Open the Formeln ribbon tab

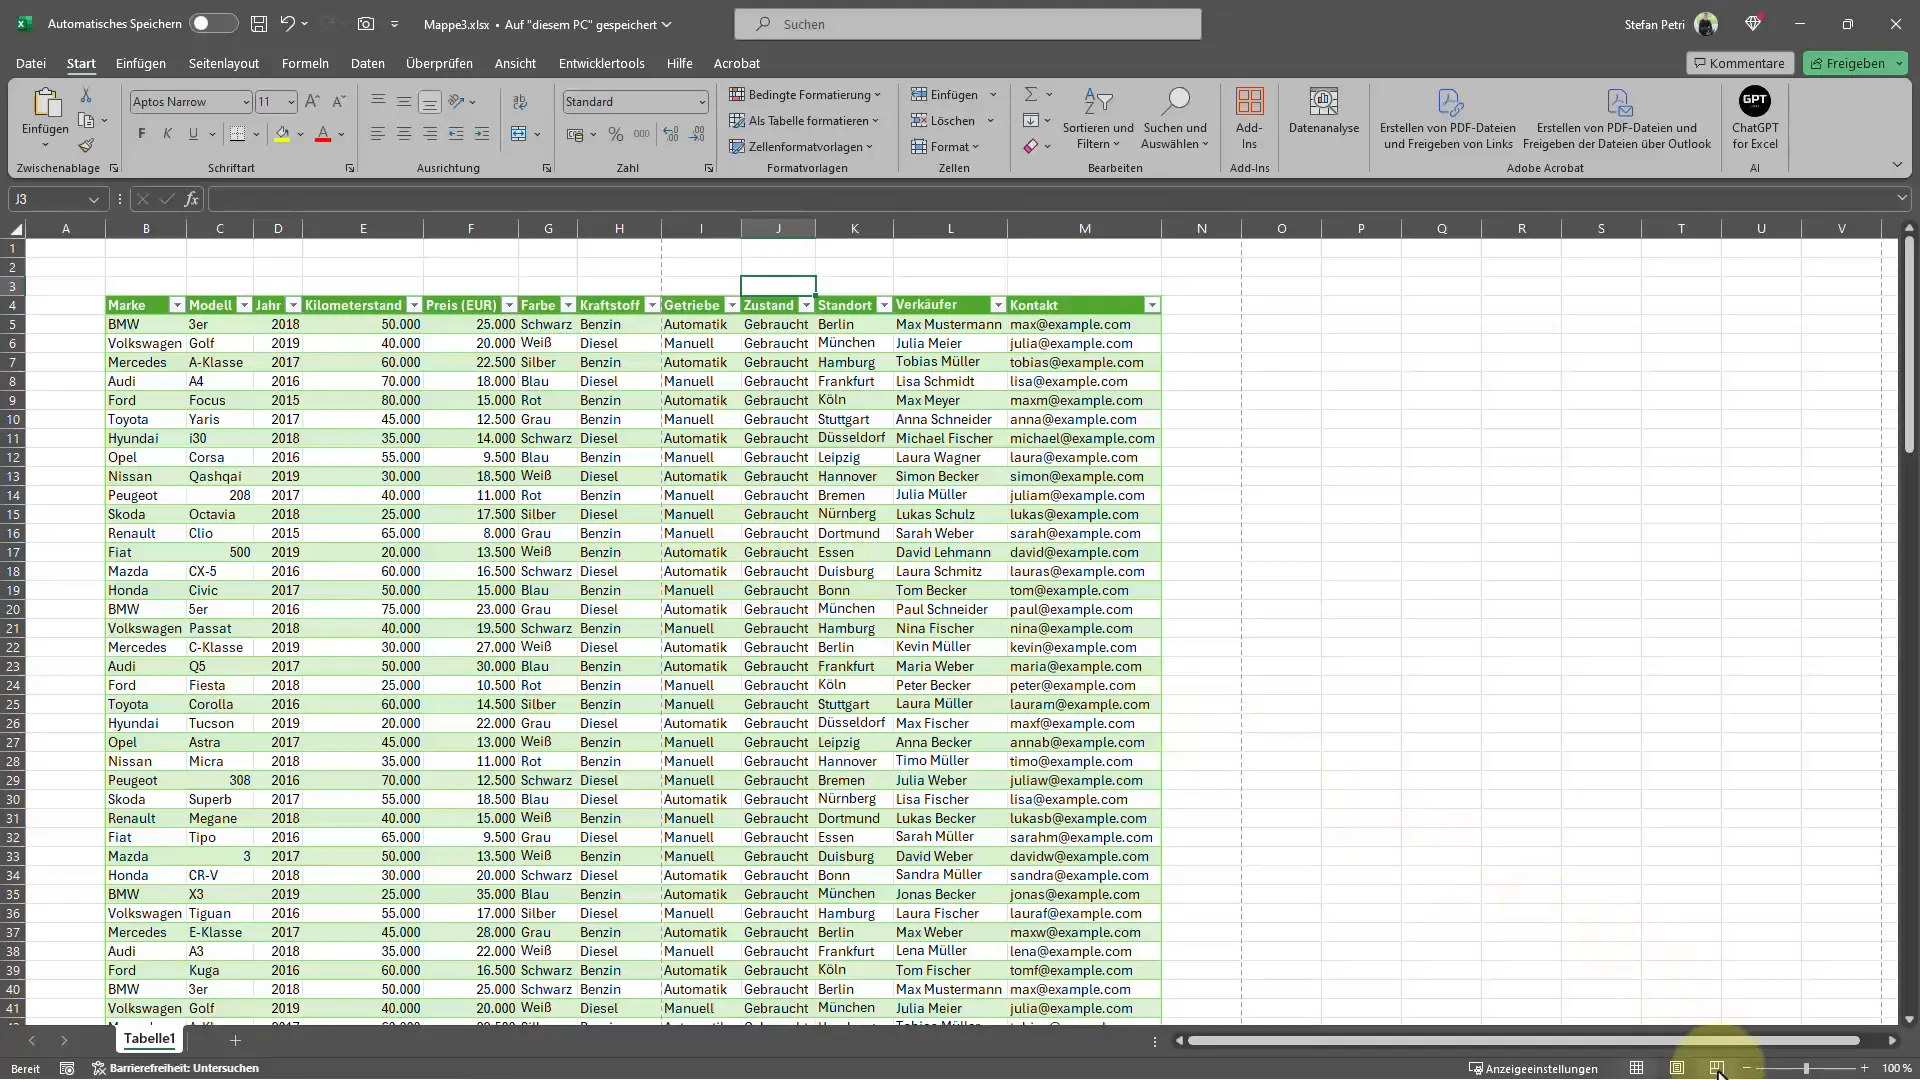(x=305, y=62)
